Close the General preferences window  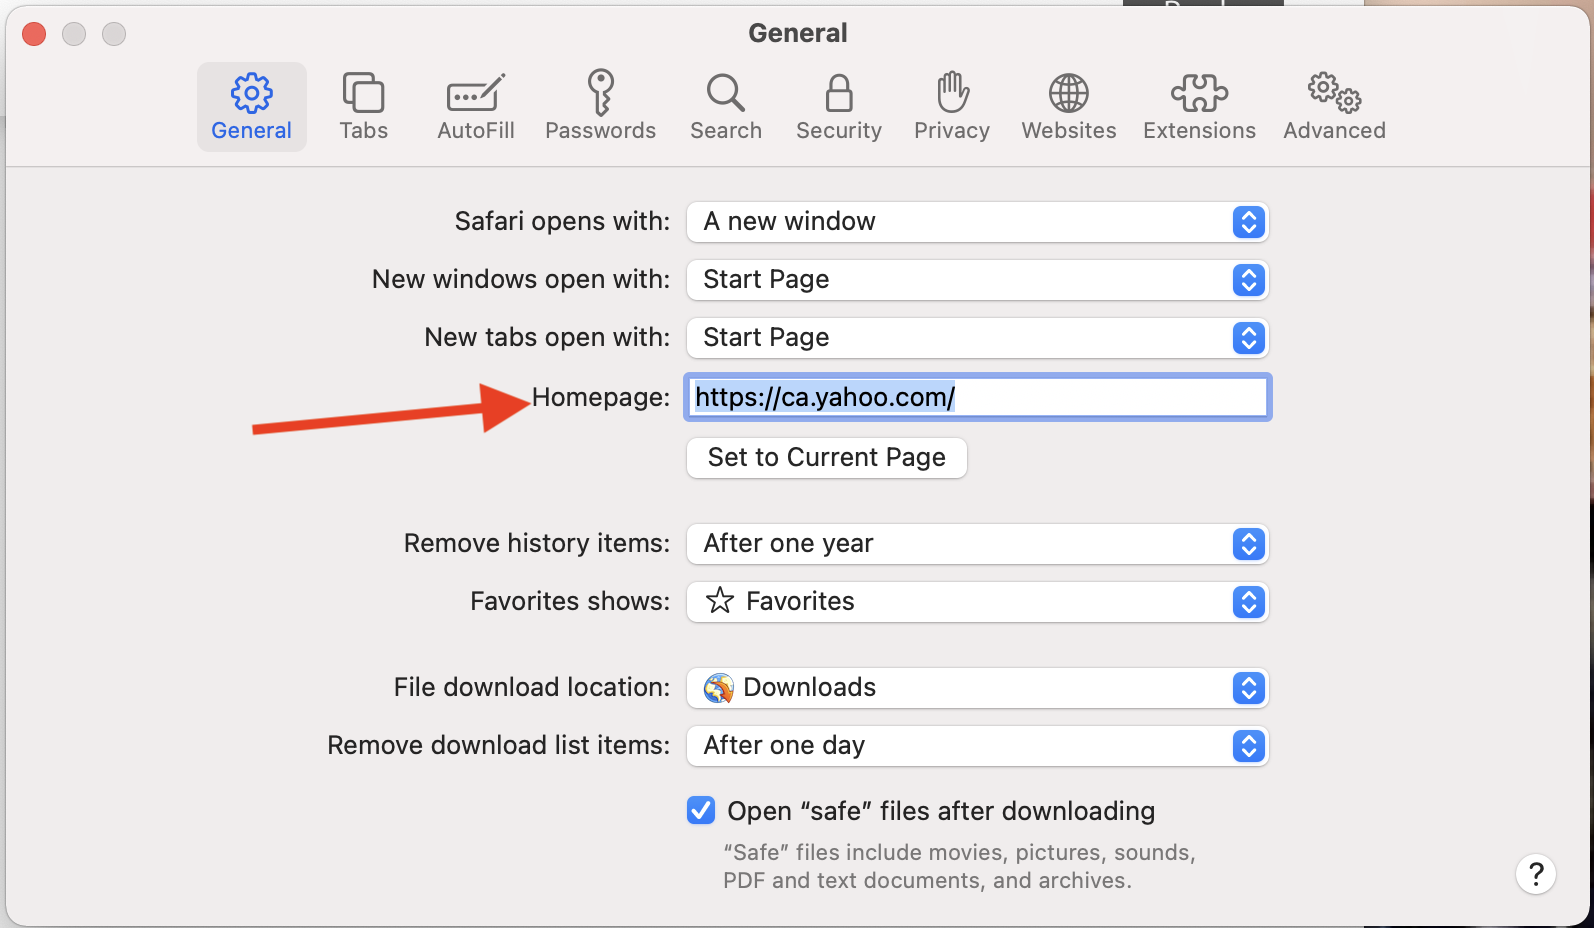pyautogui.click(x=34, y=34)
